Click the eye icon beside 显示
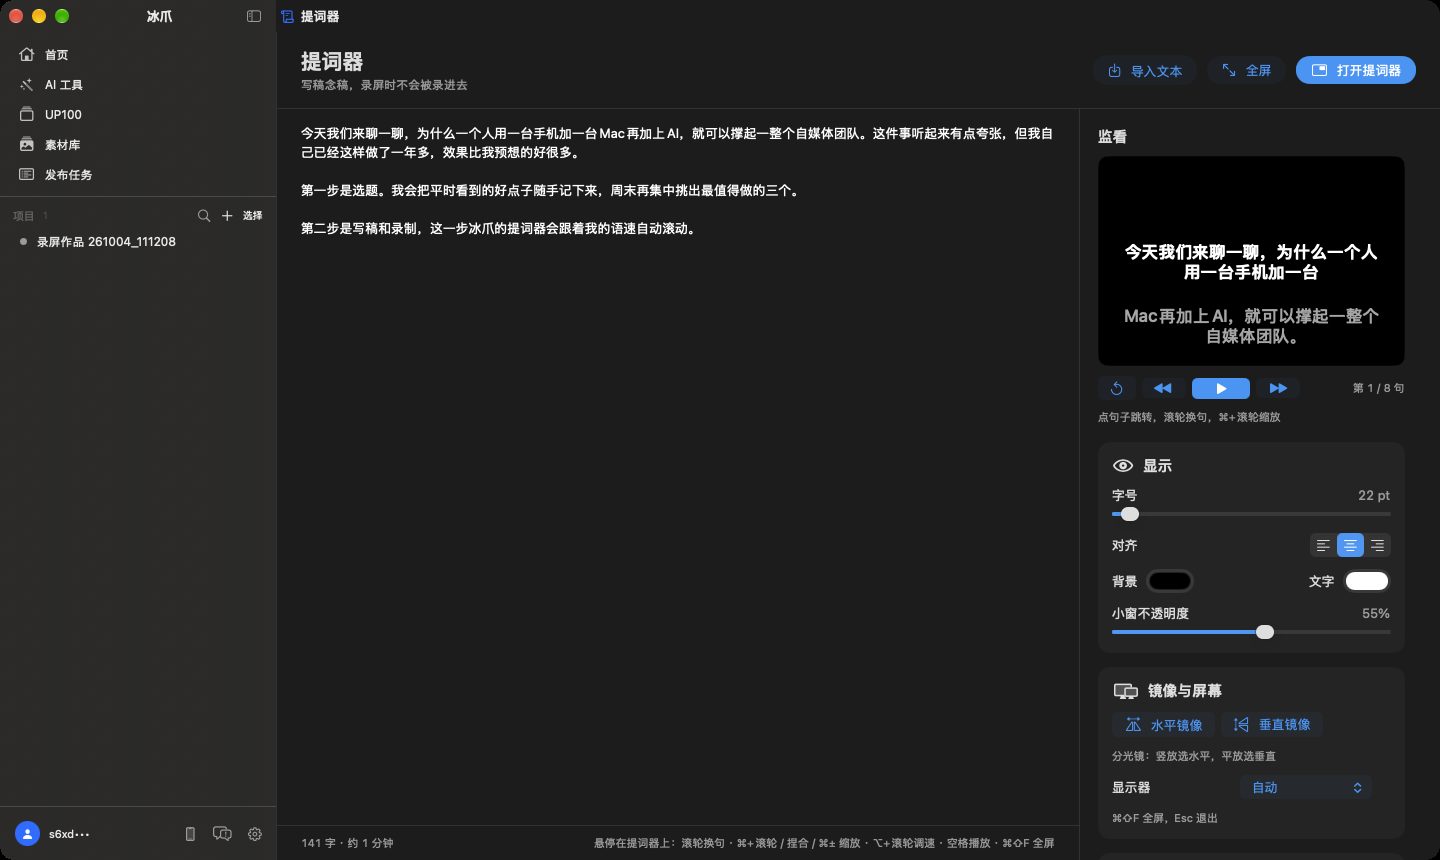The width and height of the screenshot is (1440, 860). [x=1123, y=466]
